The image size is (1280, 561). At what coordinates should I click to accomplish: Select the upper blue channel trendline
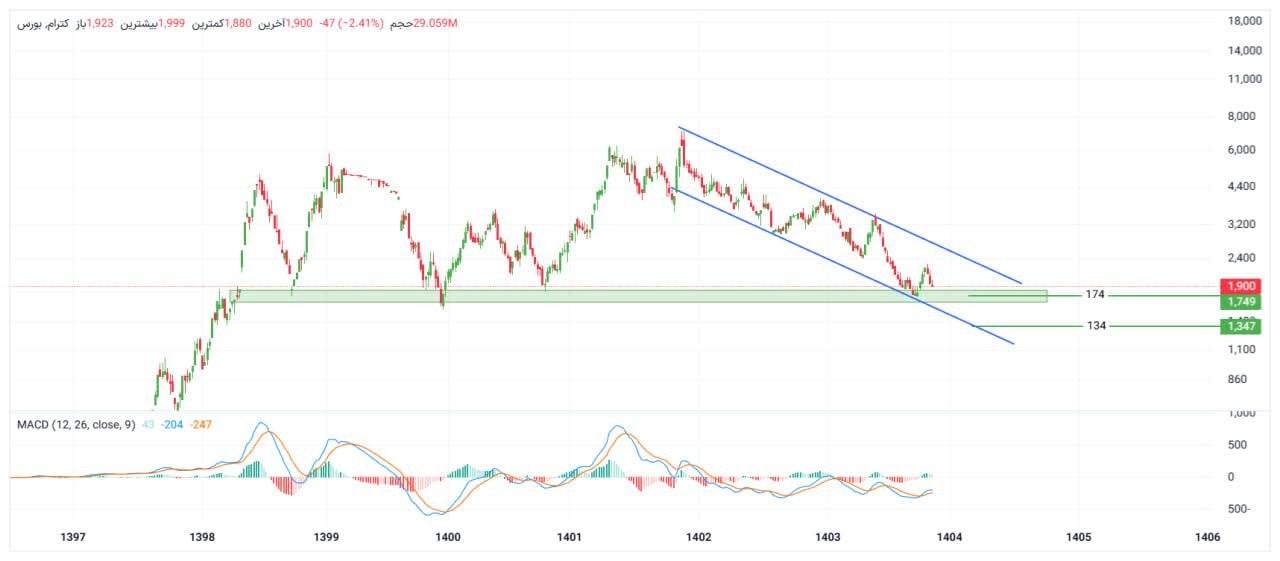pos(850,206)
